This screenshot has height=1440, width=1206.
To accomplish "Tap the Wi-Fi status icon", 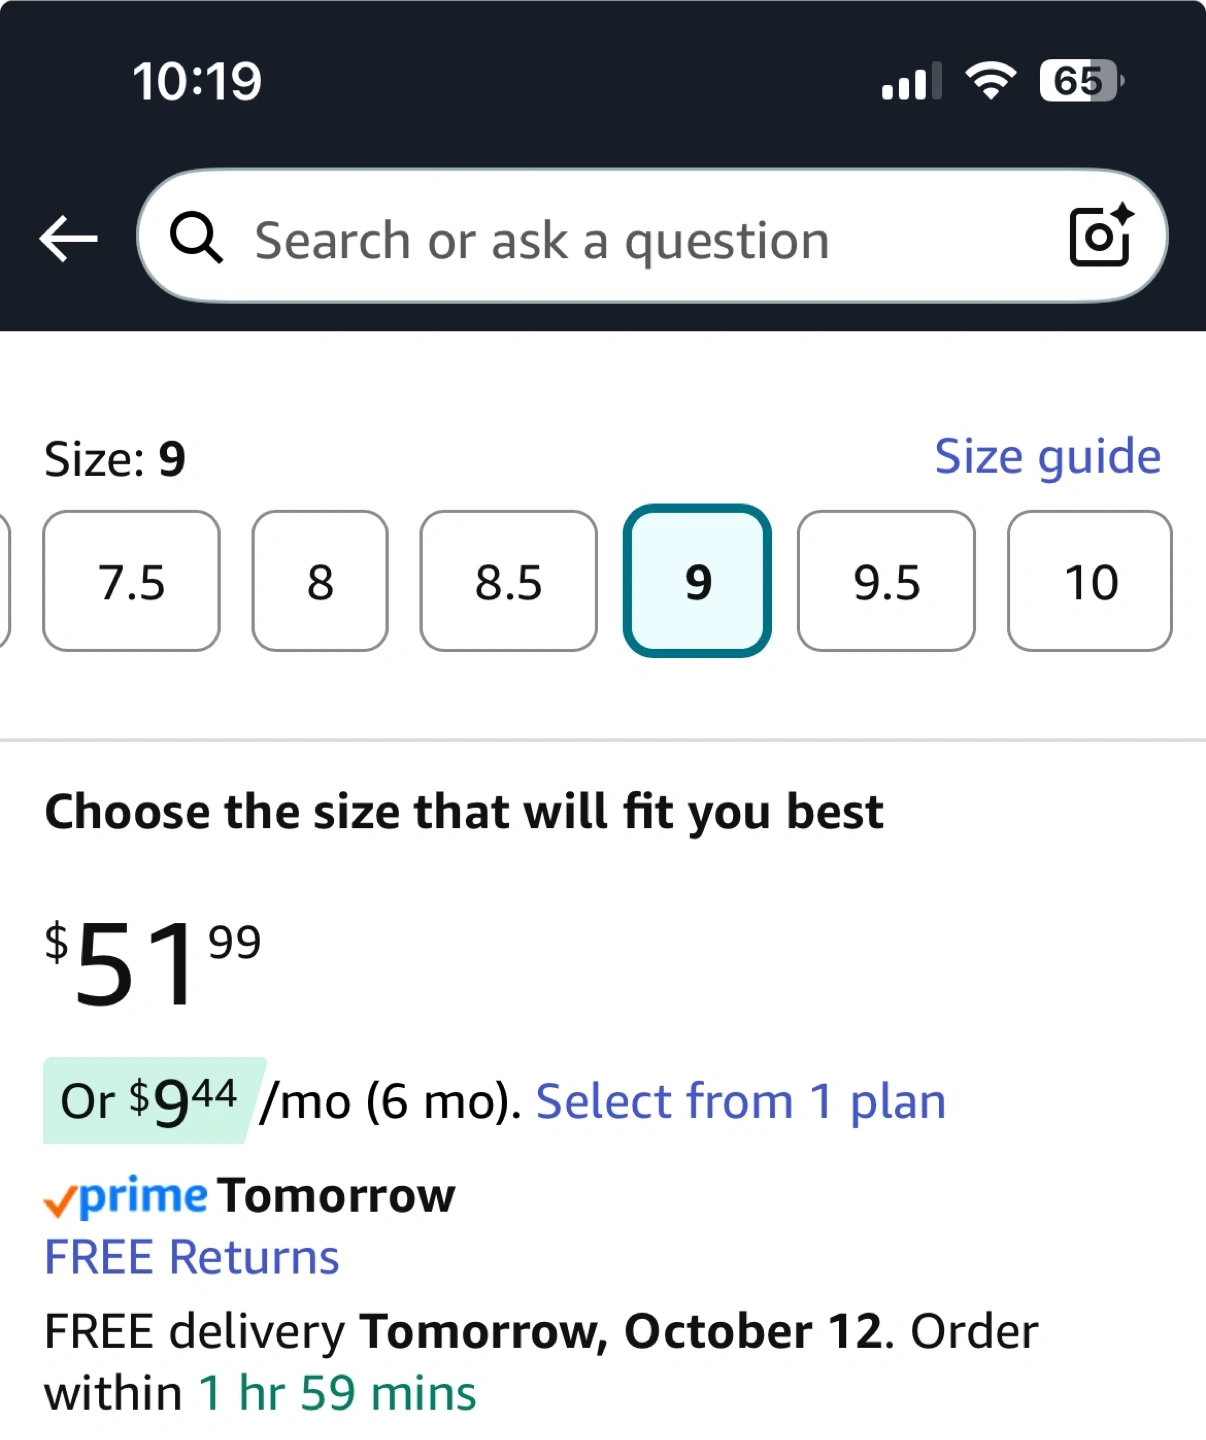I will pos(990,81).
